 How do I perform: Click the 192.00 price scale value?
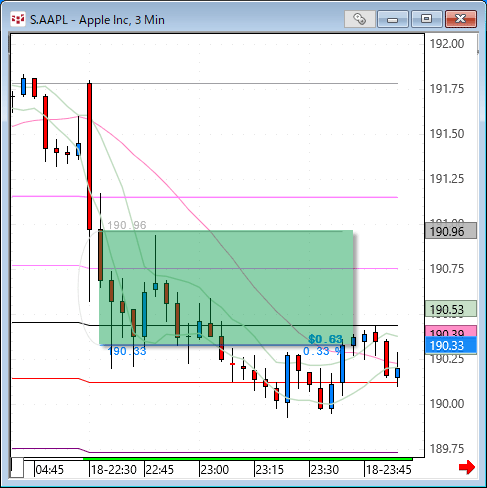(x=447, y=44)
